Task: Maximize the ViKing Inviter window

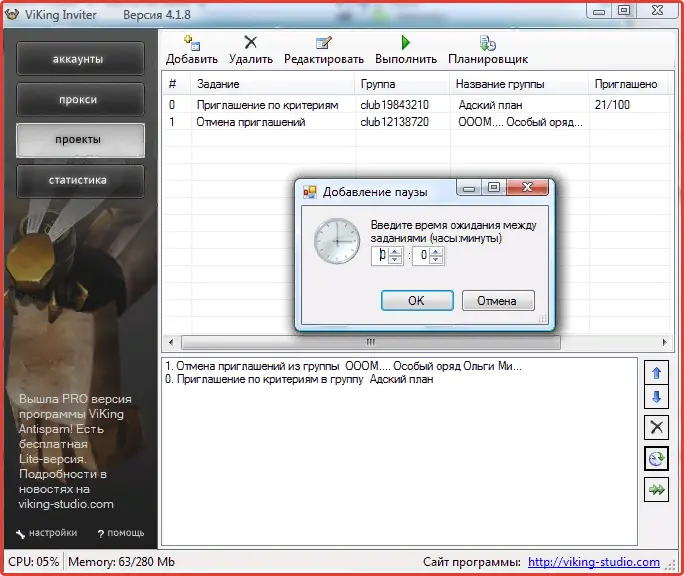Action: click(624, 11)
